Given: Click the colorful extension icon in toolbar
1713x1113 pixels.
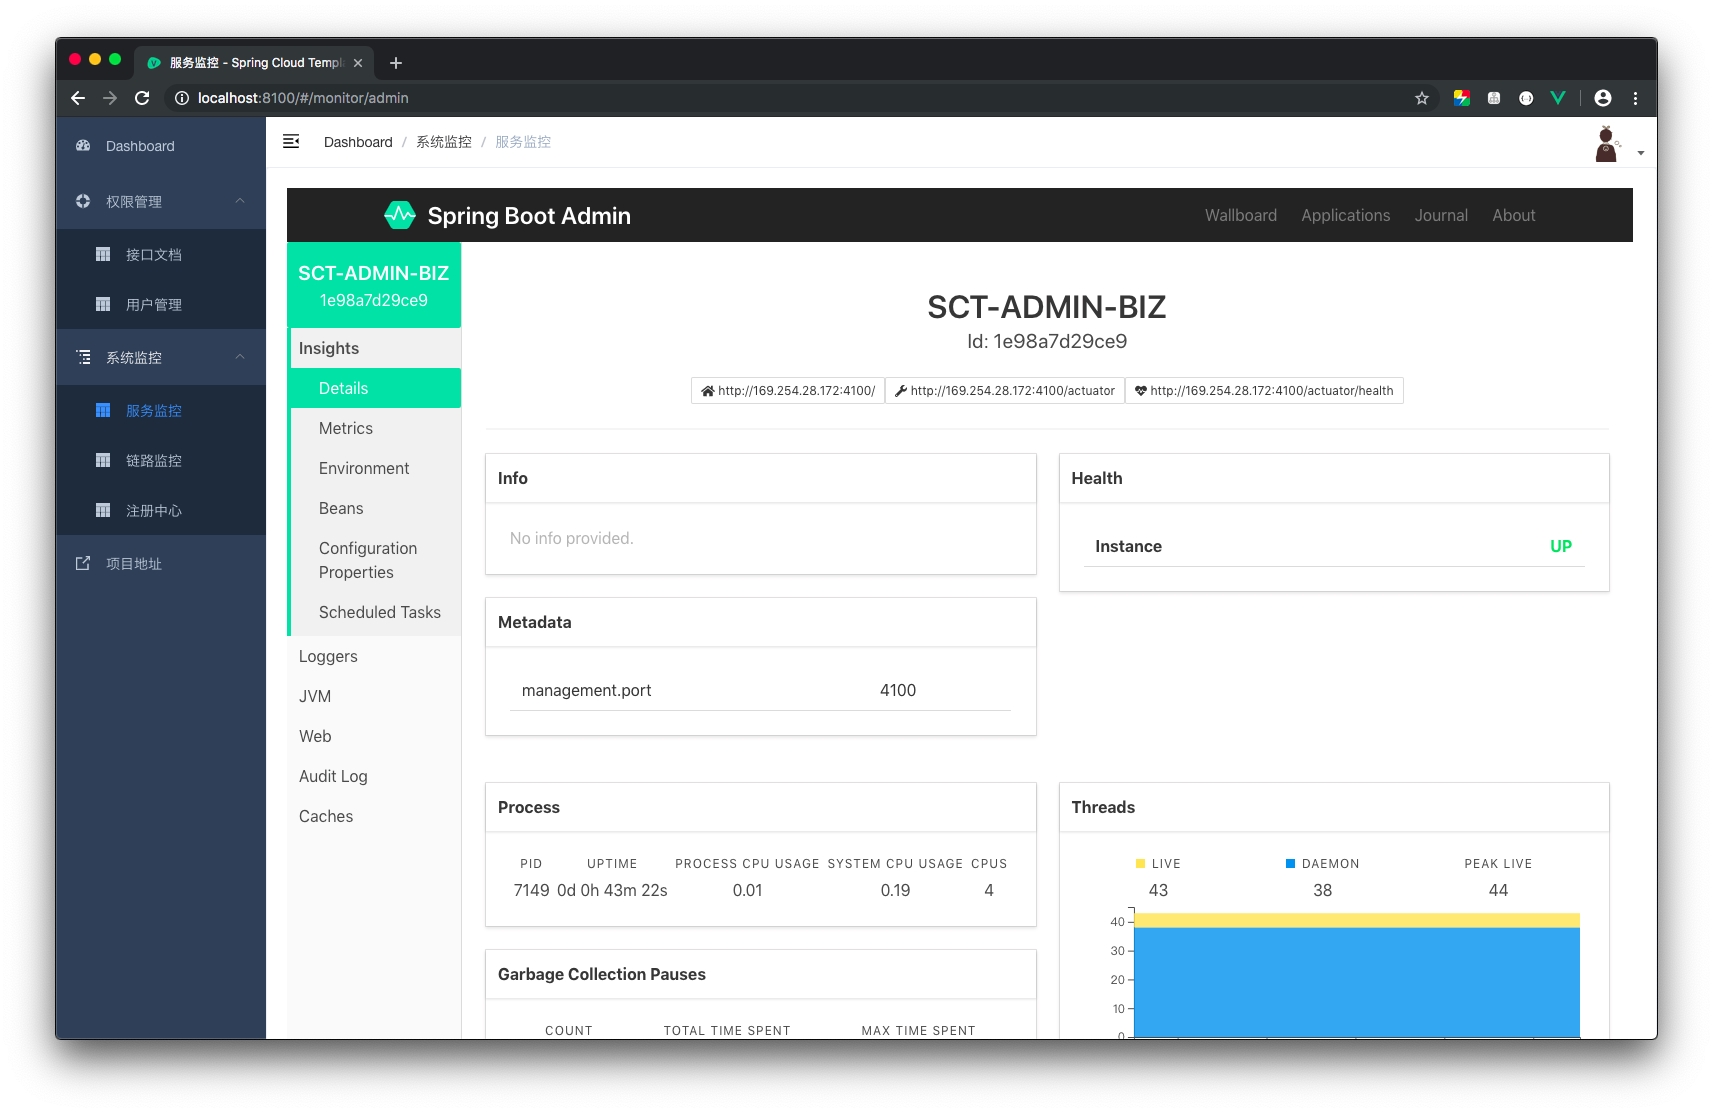Looking at the screenshot, I should [x=1462, y=98].
